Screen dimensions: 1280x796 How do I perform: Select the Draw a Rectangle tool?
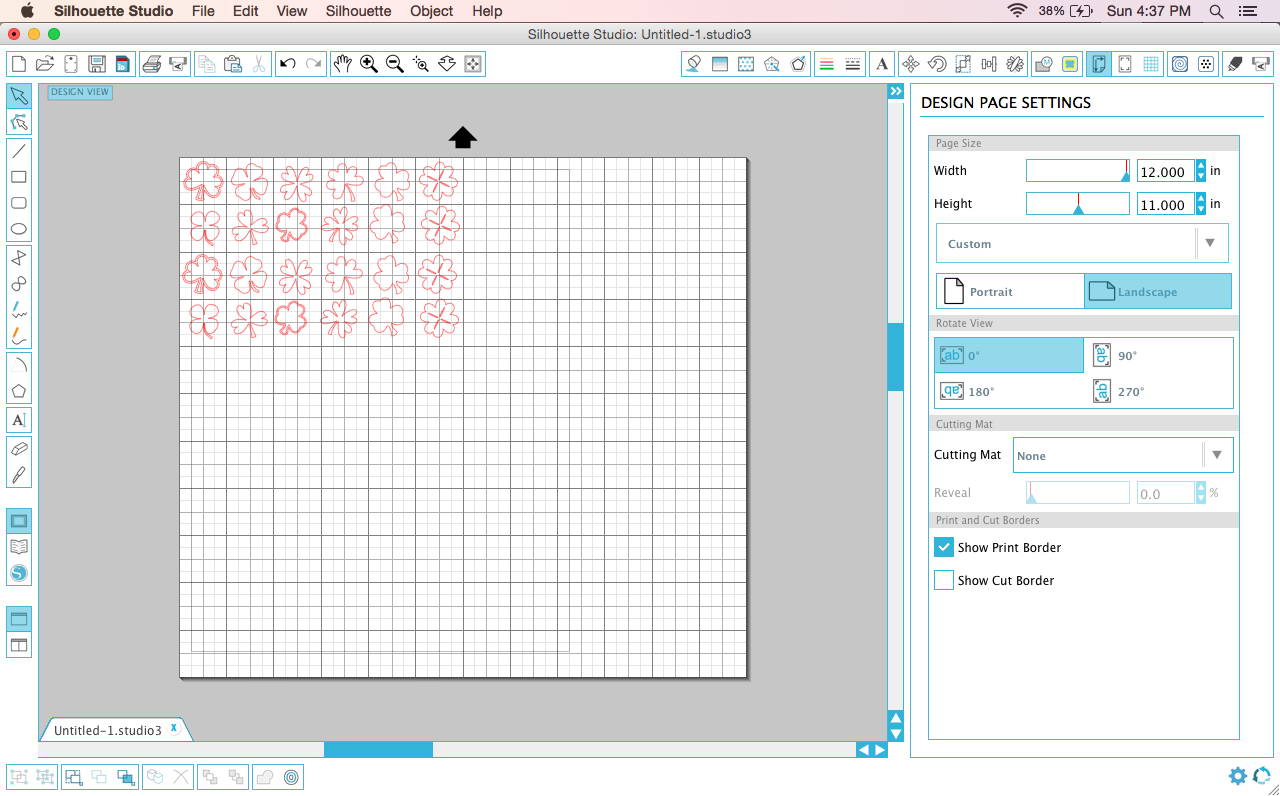pos(19,177)
